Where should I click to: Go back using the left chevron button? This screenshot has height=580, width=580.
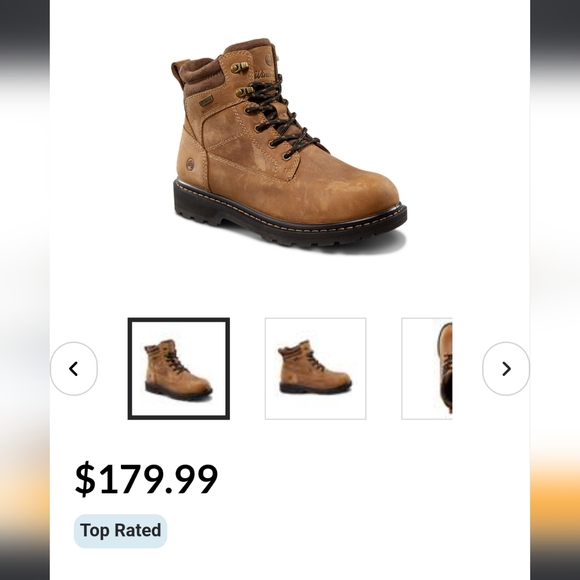tap(74, 369)
